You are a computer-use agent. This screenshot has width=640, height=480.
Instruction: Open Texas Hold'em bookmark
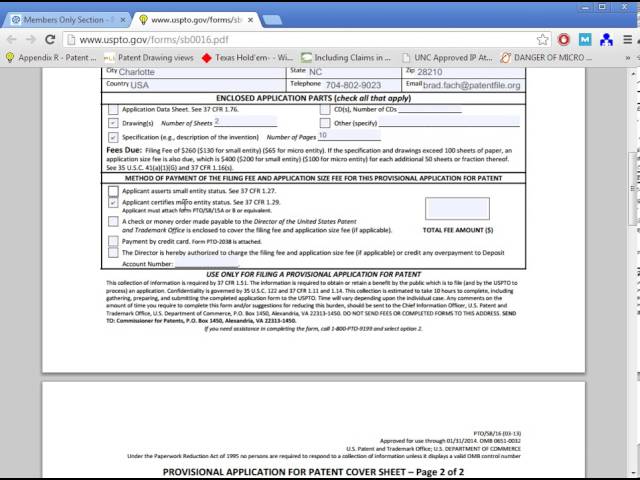click(247, 58)
